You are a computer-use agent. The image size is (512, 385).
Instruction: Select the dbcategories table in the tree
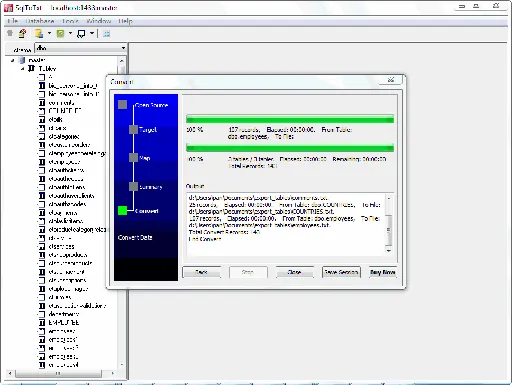pos(64,136)
